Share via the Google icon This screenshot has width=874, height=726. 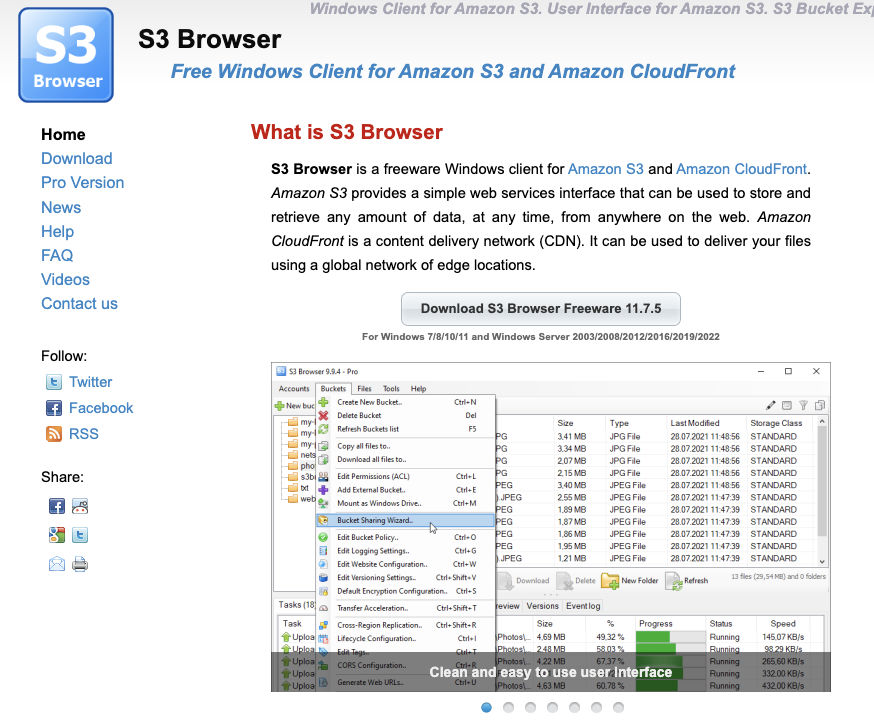tap(57, 535)
